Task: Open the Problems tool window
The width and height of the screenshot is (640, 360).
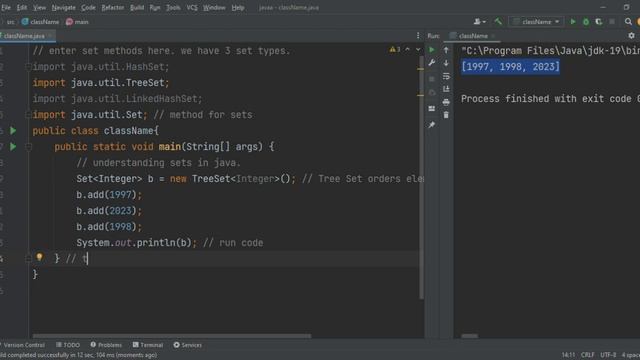Action: pos(106,345)
